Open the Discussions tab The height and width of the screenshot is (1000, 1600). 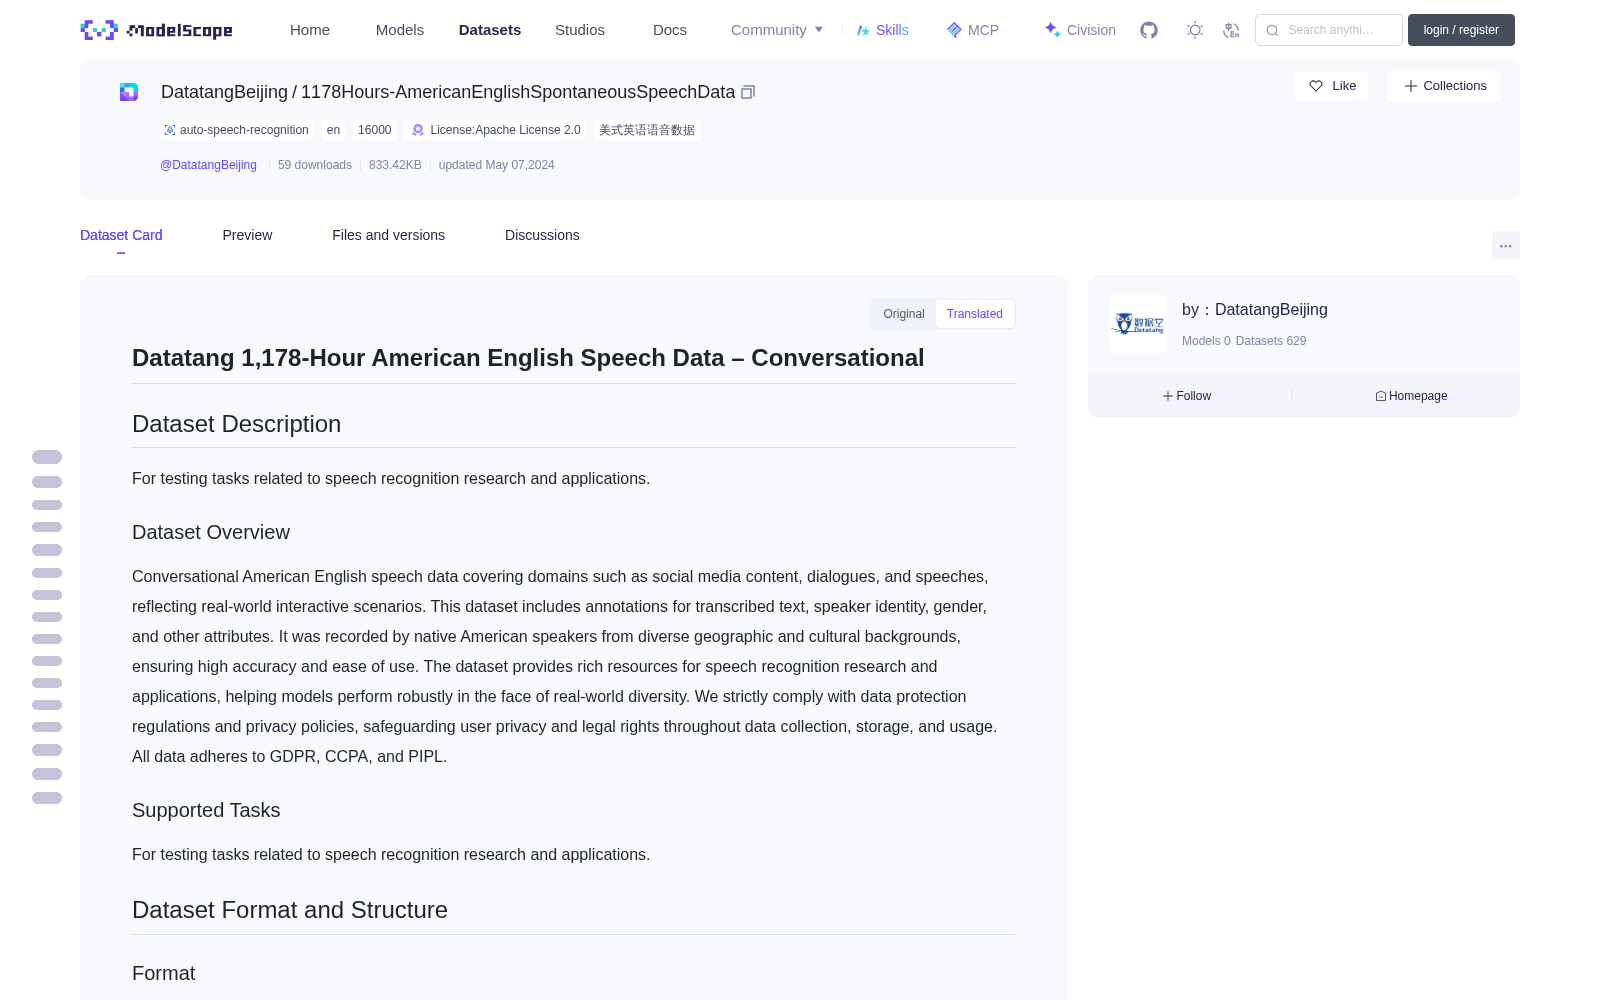(542, 235)
